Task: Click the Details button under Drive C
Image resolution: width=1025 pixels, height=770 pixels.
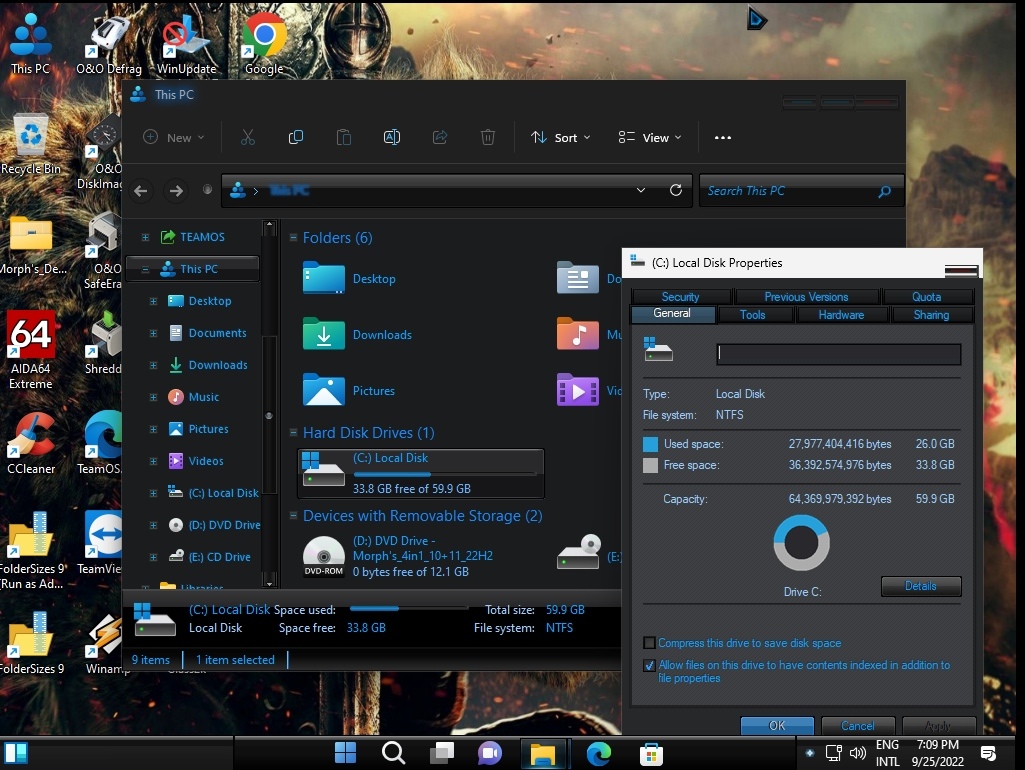Action: click(x=920, y=586)
